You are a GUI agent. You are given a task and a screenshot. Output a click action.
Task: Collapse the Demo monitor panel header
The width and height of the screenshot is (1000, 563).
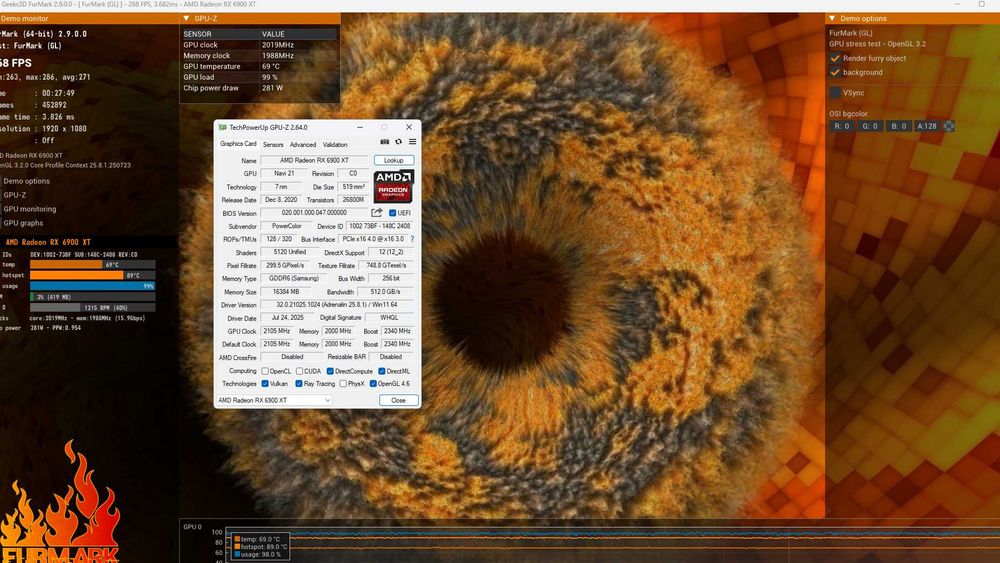click(88, 18)
